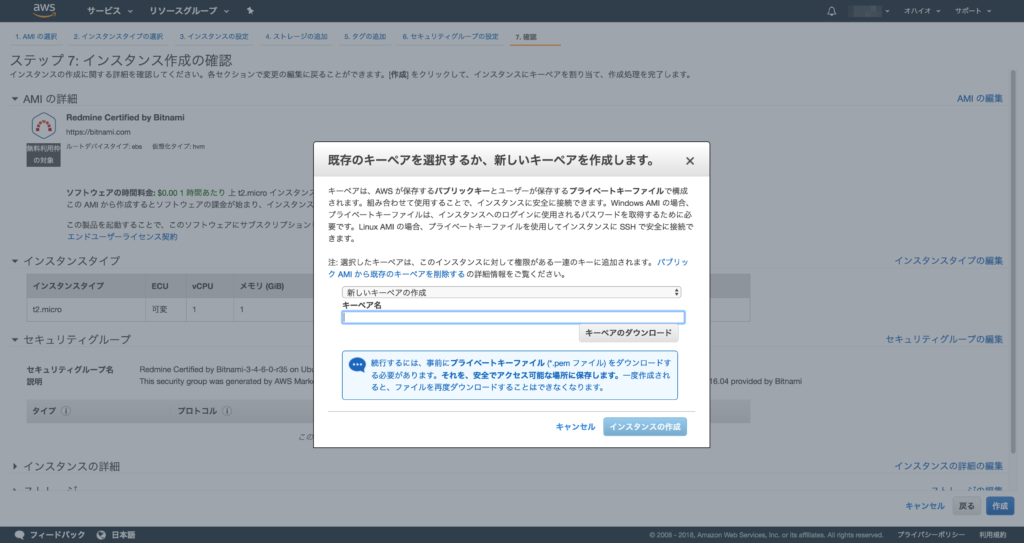The height and width of the screenshot is (543, 1024).
Task: Switch to 6. セキュリティグループの設定 tab
Action: coord(450,37)
